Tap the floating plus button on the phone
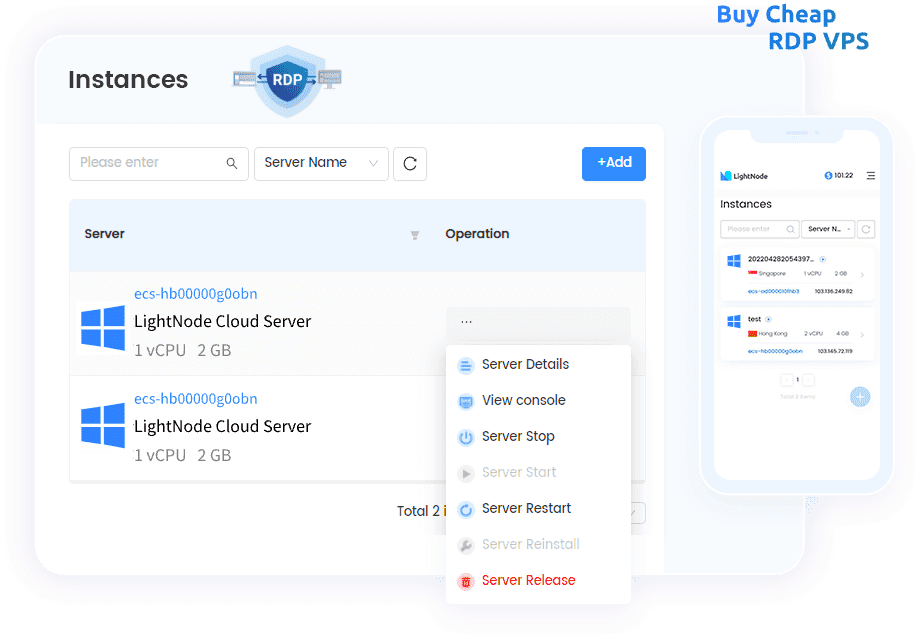The height and width of the screenshot is (639, 920). [860, 397]
